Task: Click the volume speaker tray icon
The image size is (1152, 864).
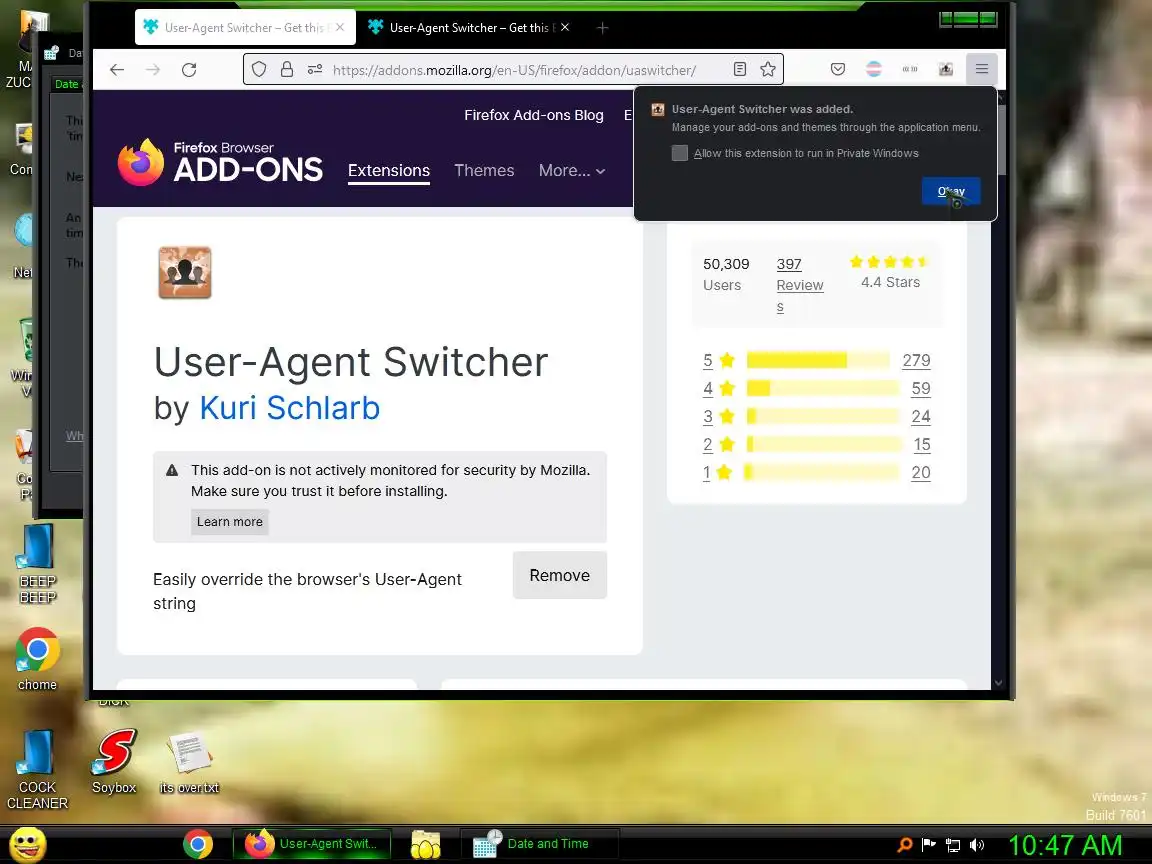Action: click(976, 845)
